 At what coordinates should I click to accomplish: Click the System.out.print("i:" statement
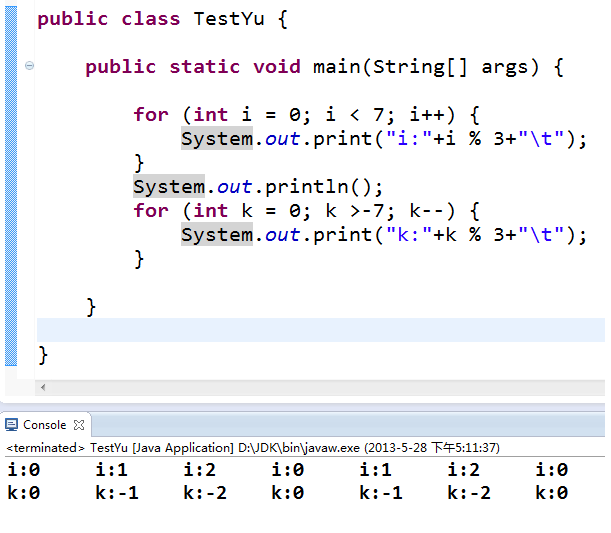[x=384, y=139]
